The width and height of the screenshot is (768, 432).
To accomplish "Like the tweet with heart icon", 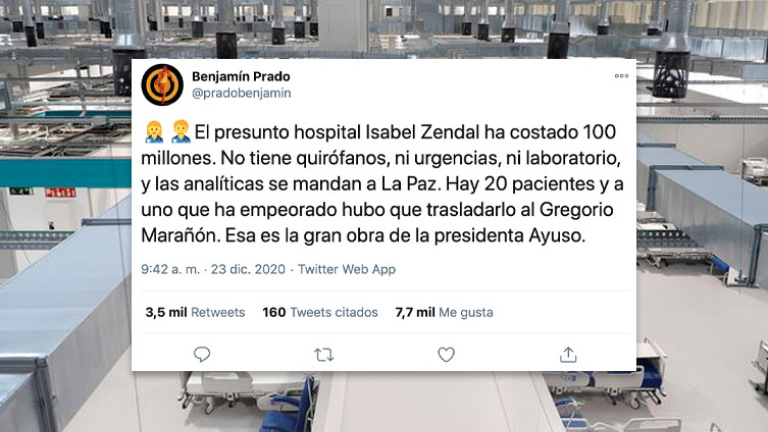I will 446,354.
